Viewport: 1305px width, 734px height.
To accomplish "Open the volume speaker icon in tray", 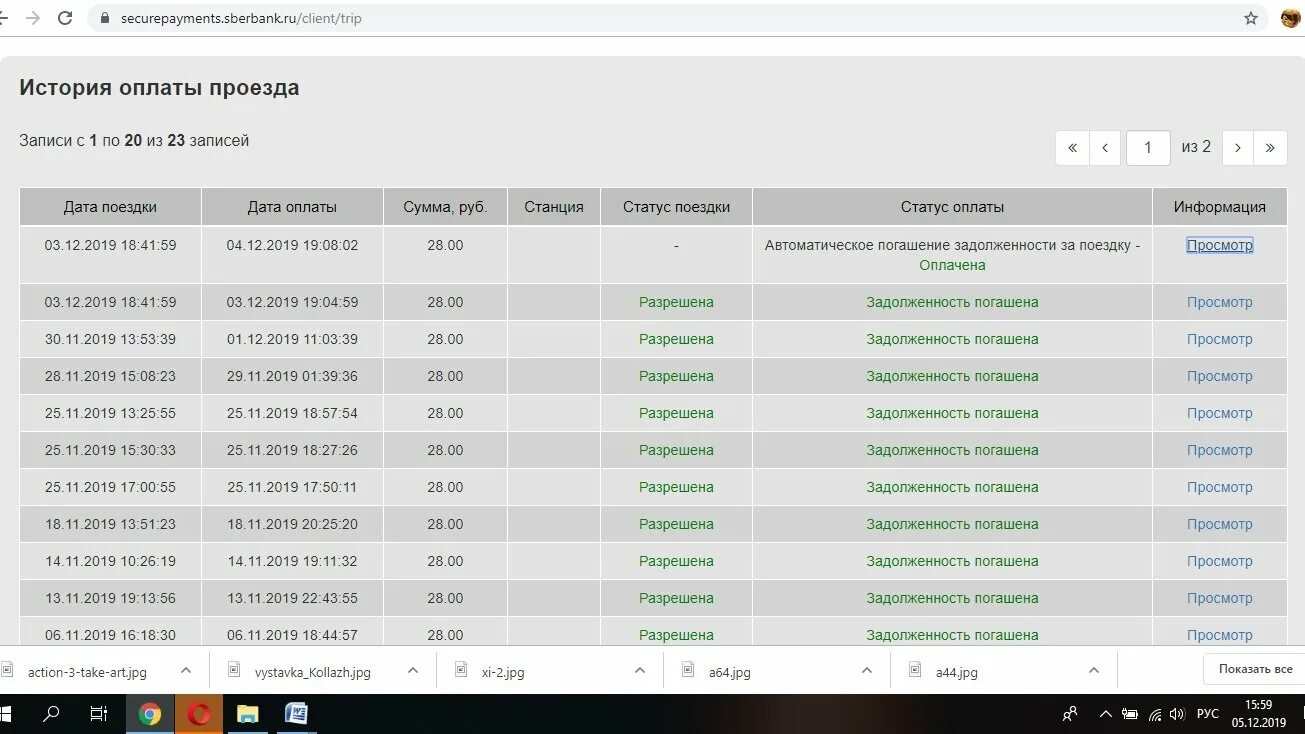I will pyautogui.click(x=1178, y=714).
